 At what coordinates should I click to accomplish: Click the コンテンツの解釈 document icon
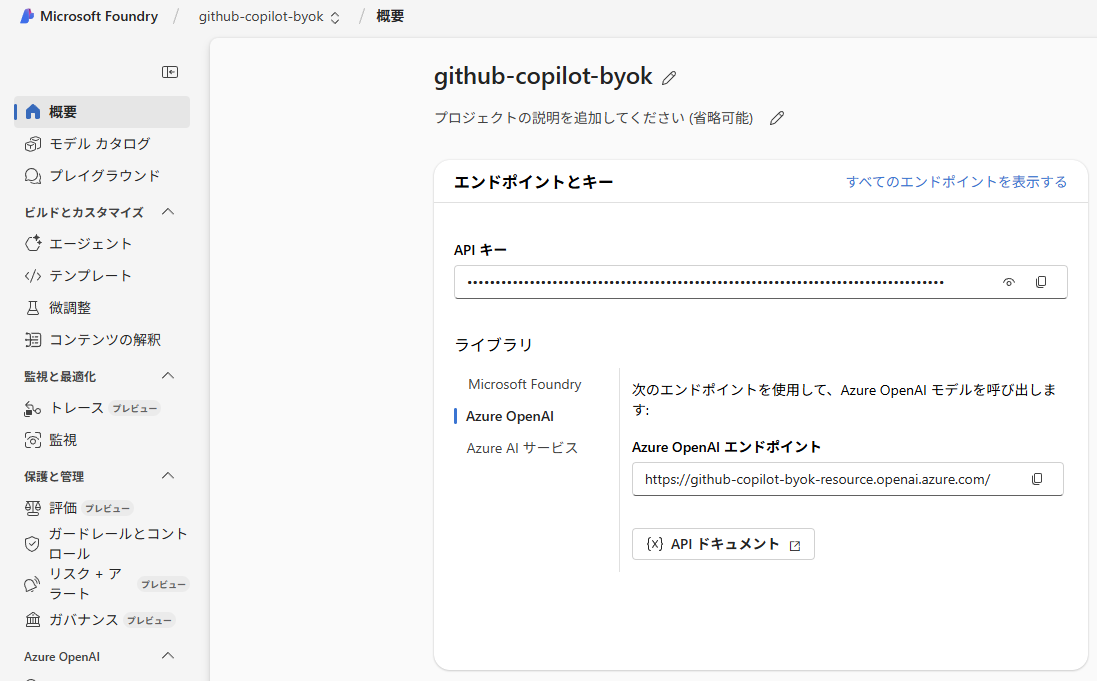pos(33,339)
